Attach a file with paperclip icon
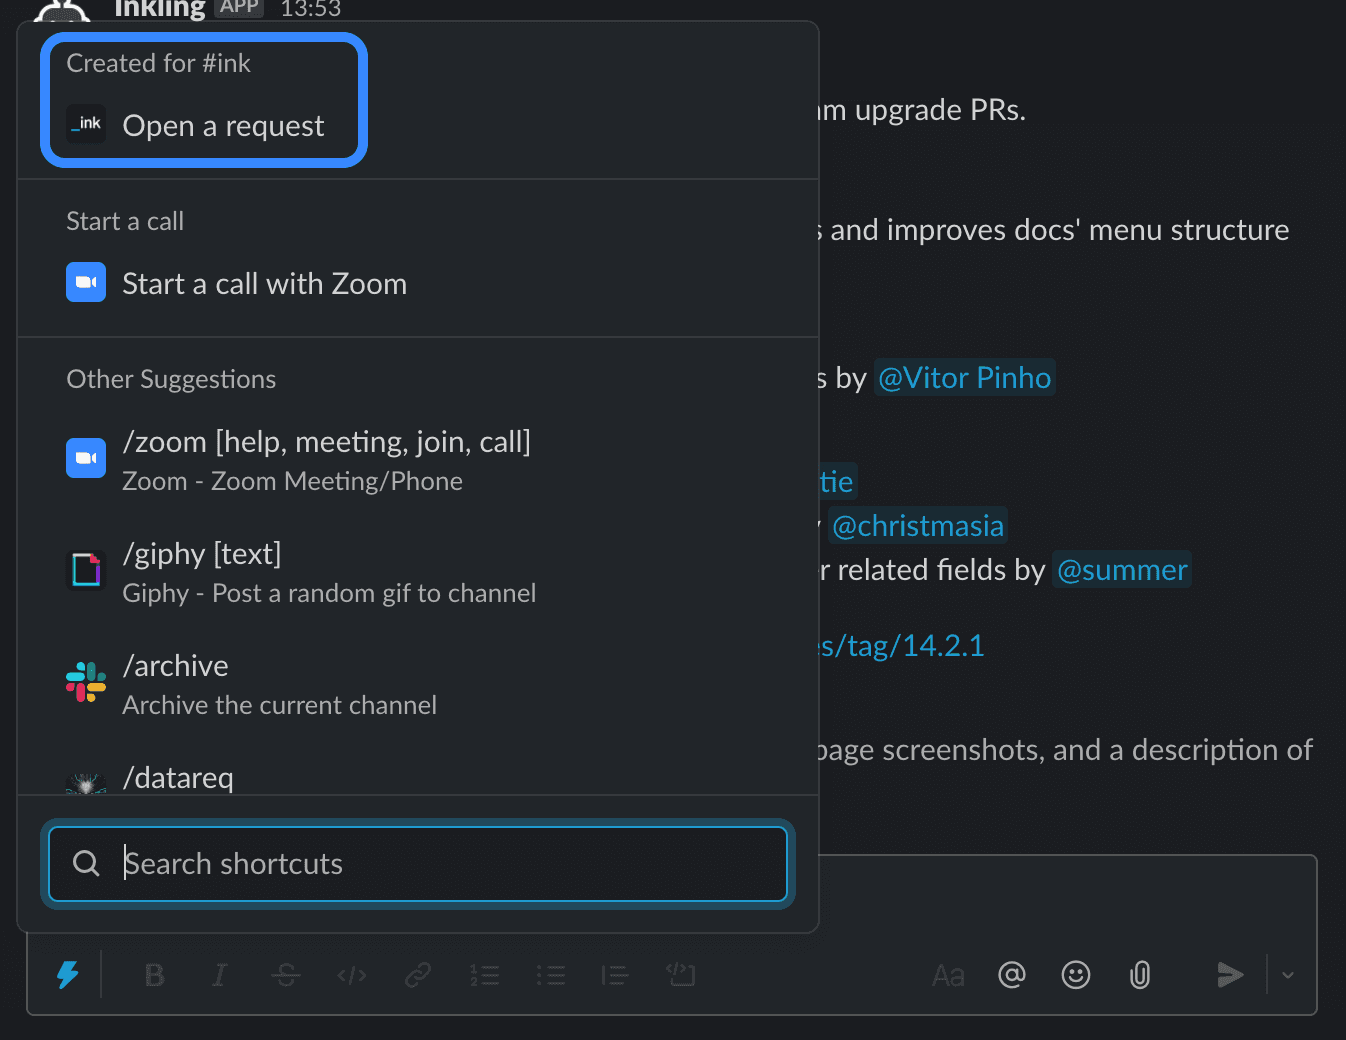This screenshot has width=1346, height=1040. (x=1140, y=974)
